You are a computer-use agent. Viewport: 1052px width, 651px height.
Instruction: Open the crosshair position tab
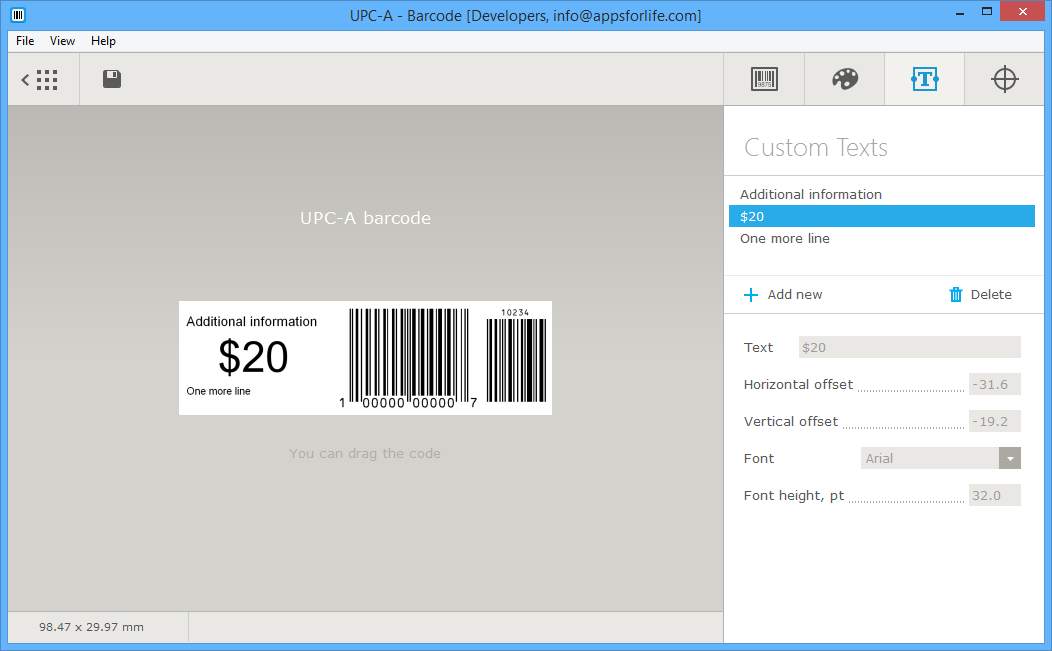pos(1004,79)
